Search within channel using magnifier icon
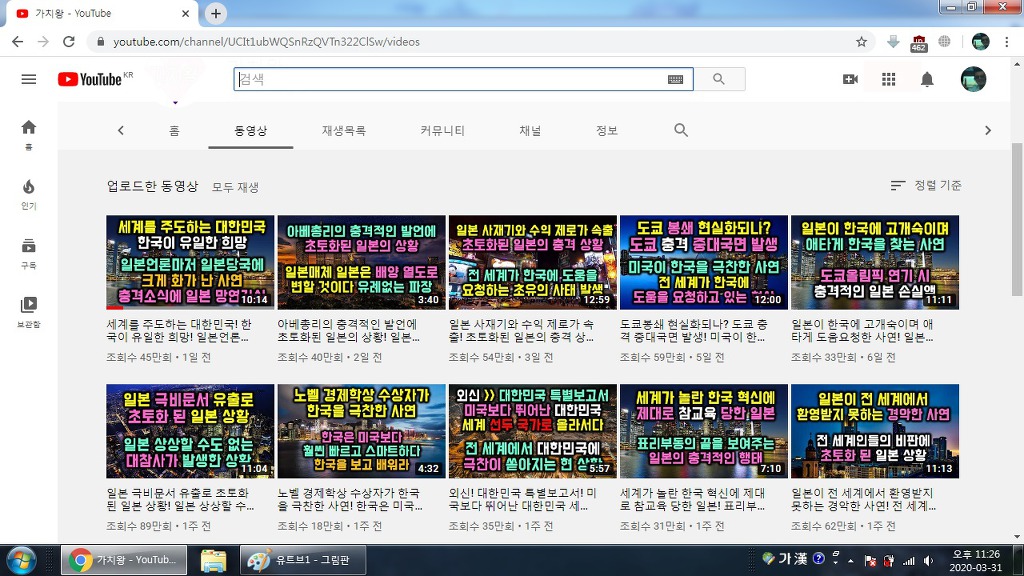 (x=681, y=131)
